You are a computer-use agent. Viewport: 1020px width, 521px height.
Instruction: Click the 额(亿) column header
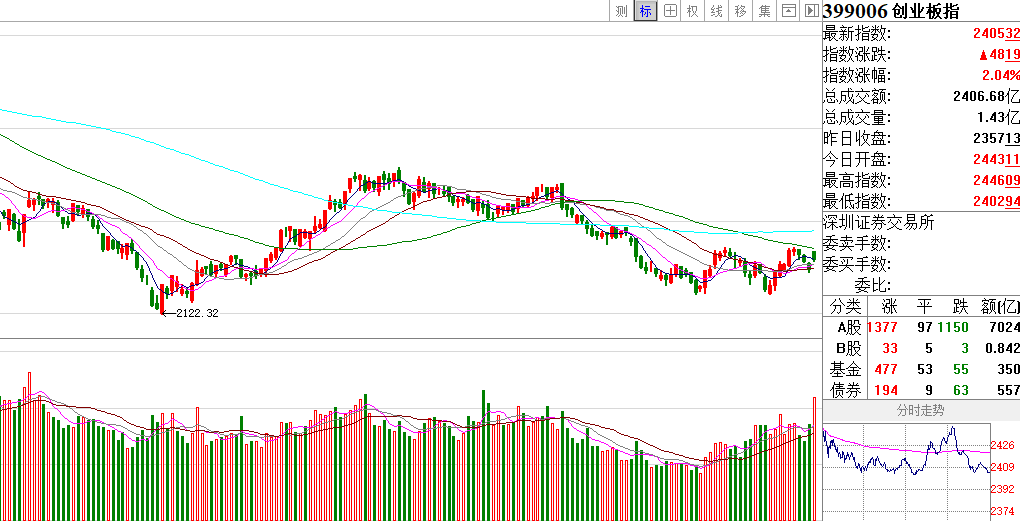tap(1000, 306)
